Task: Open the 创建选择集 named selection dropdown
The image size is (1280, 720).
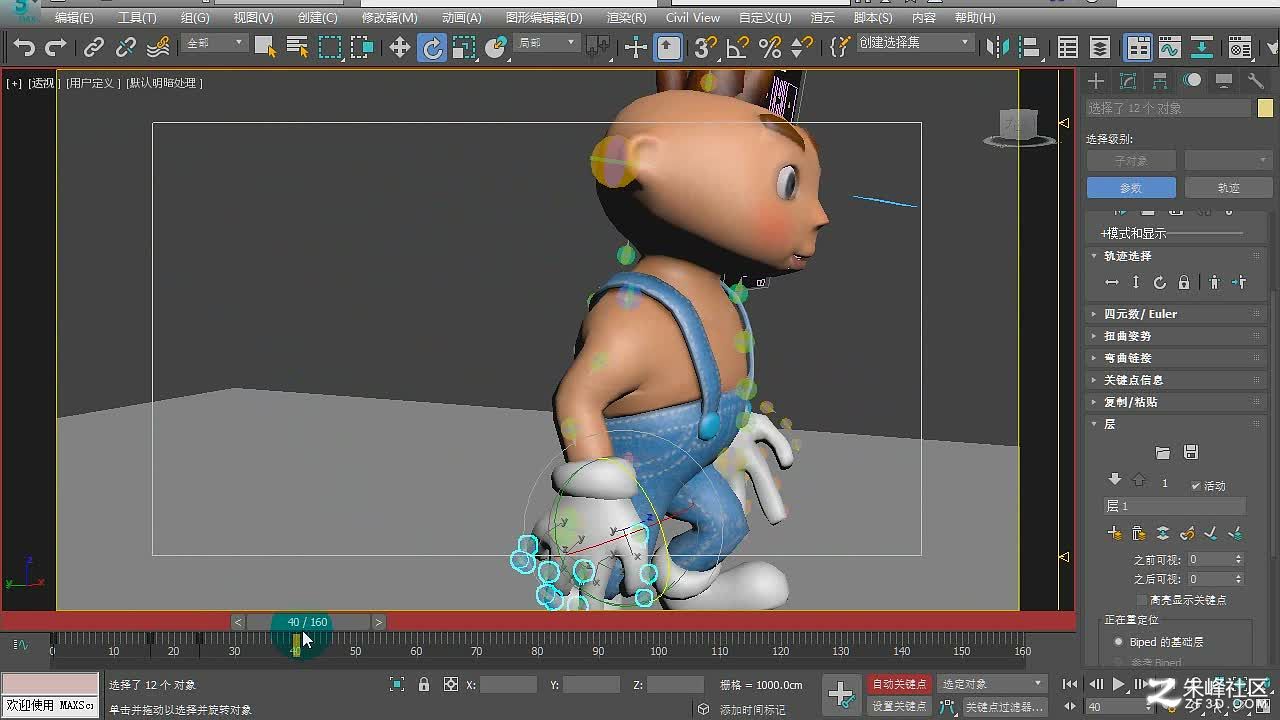Action: [x=915, y=43]
